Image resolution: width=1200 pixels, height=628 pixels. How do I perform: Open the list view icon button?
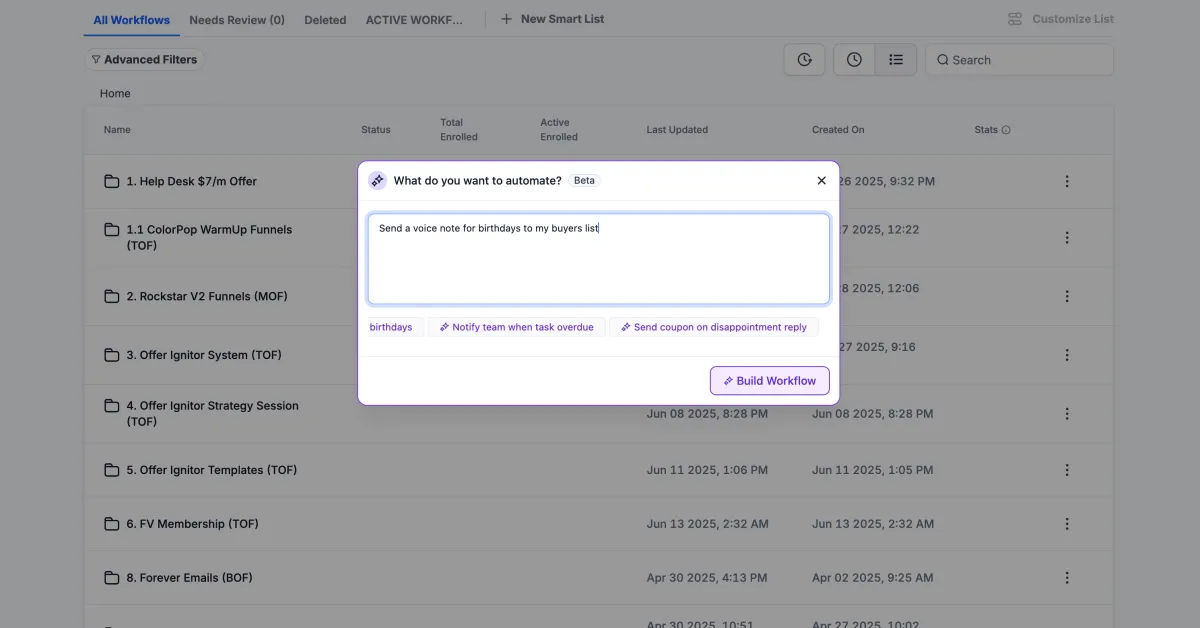click(x=896, y=60)
